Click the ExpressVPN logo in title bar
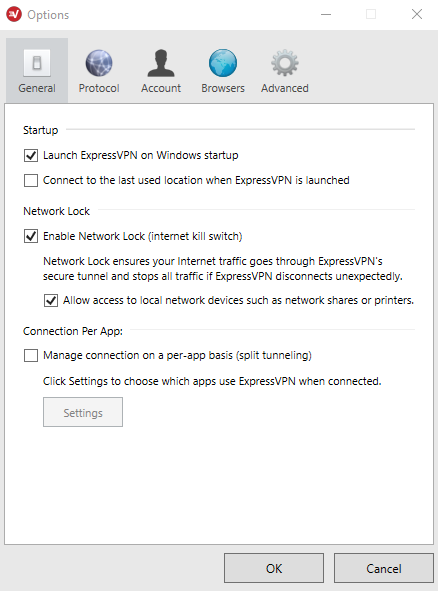Screen dimensions: 438x591 coord(14,14)
